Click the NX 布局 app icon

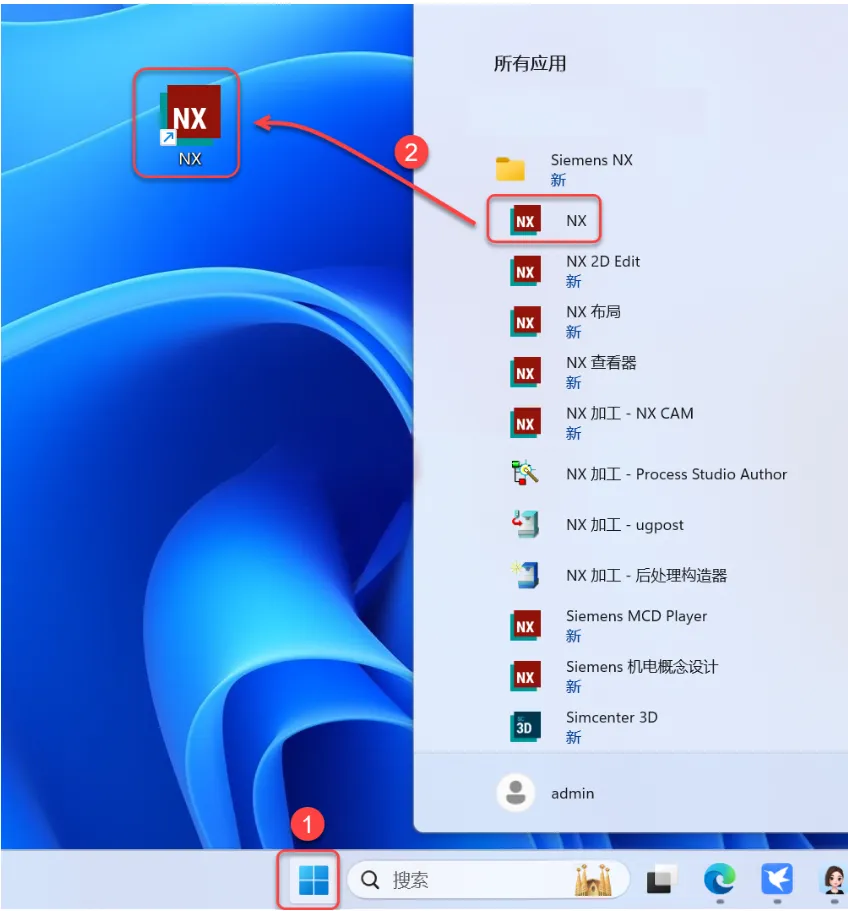(x=526, y=321)
